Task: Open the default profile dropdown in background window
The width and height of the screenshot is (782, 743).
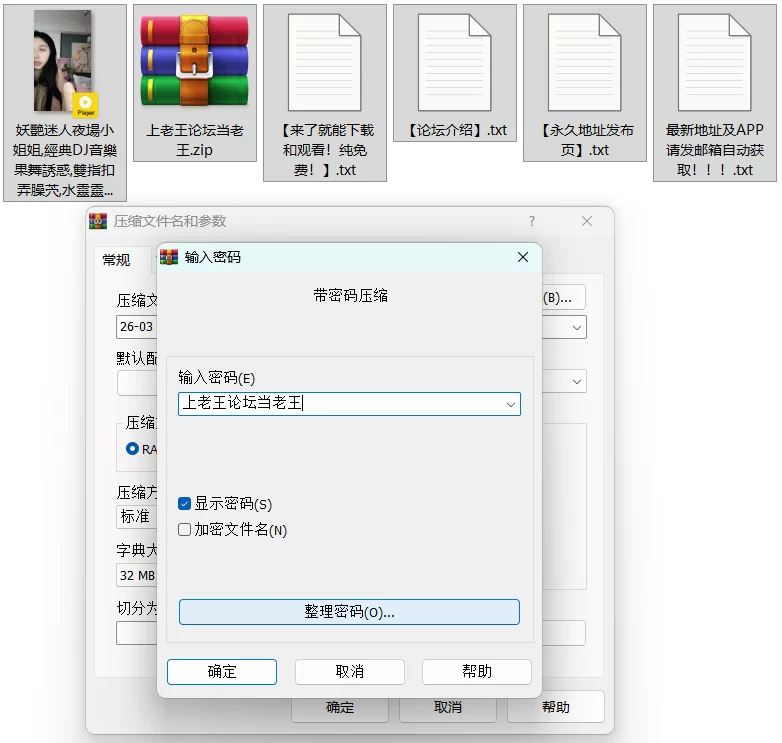Action: 577,382
